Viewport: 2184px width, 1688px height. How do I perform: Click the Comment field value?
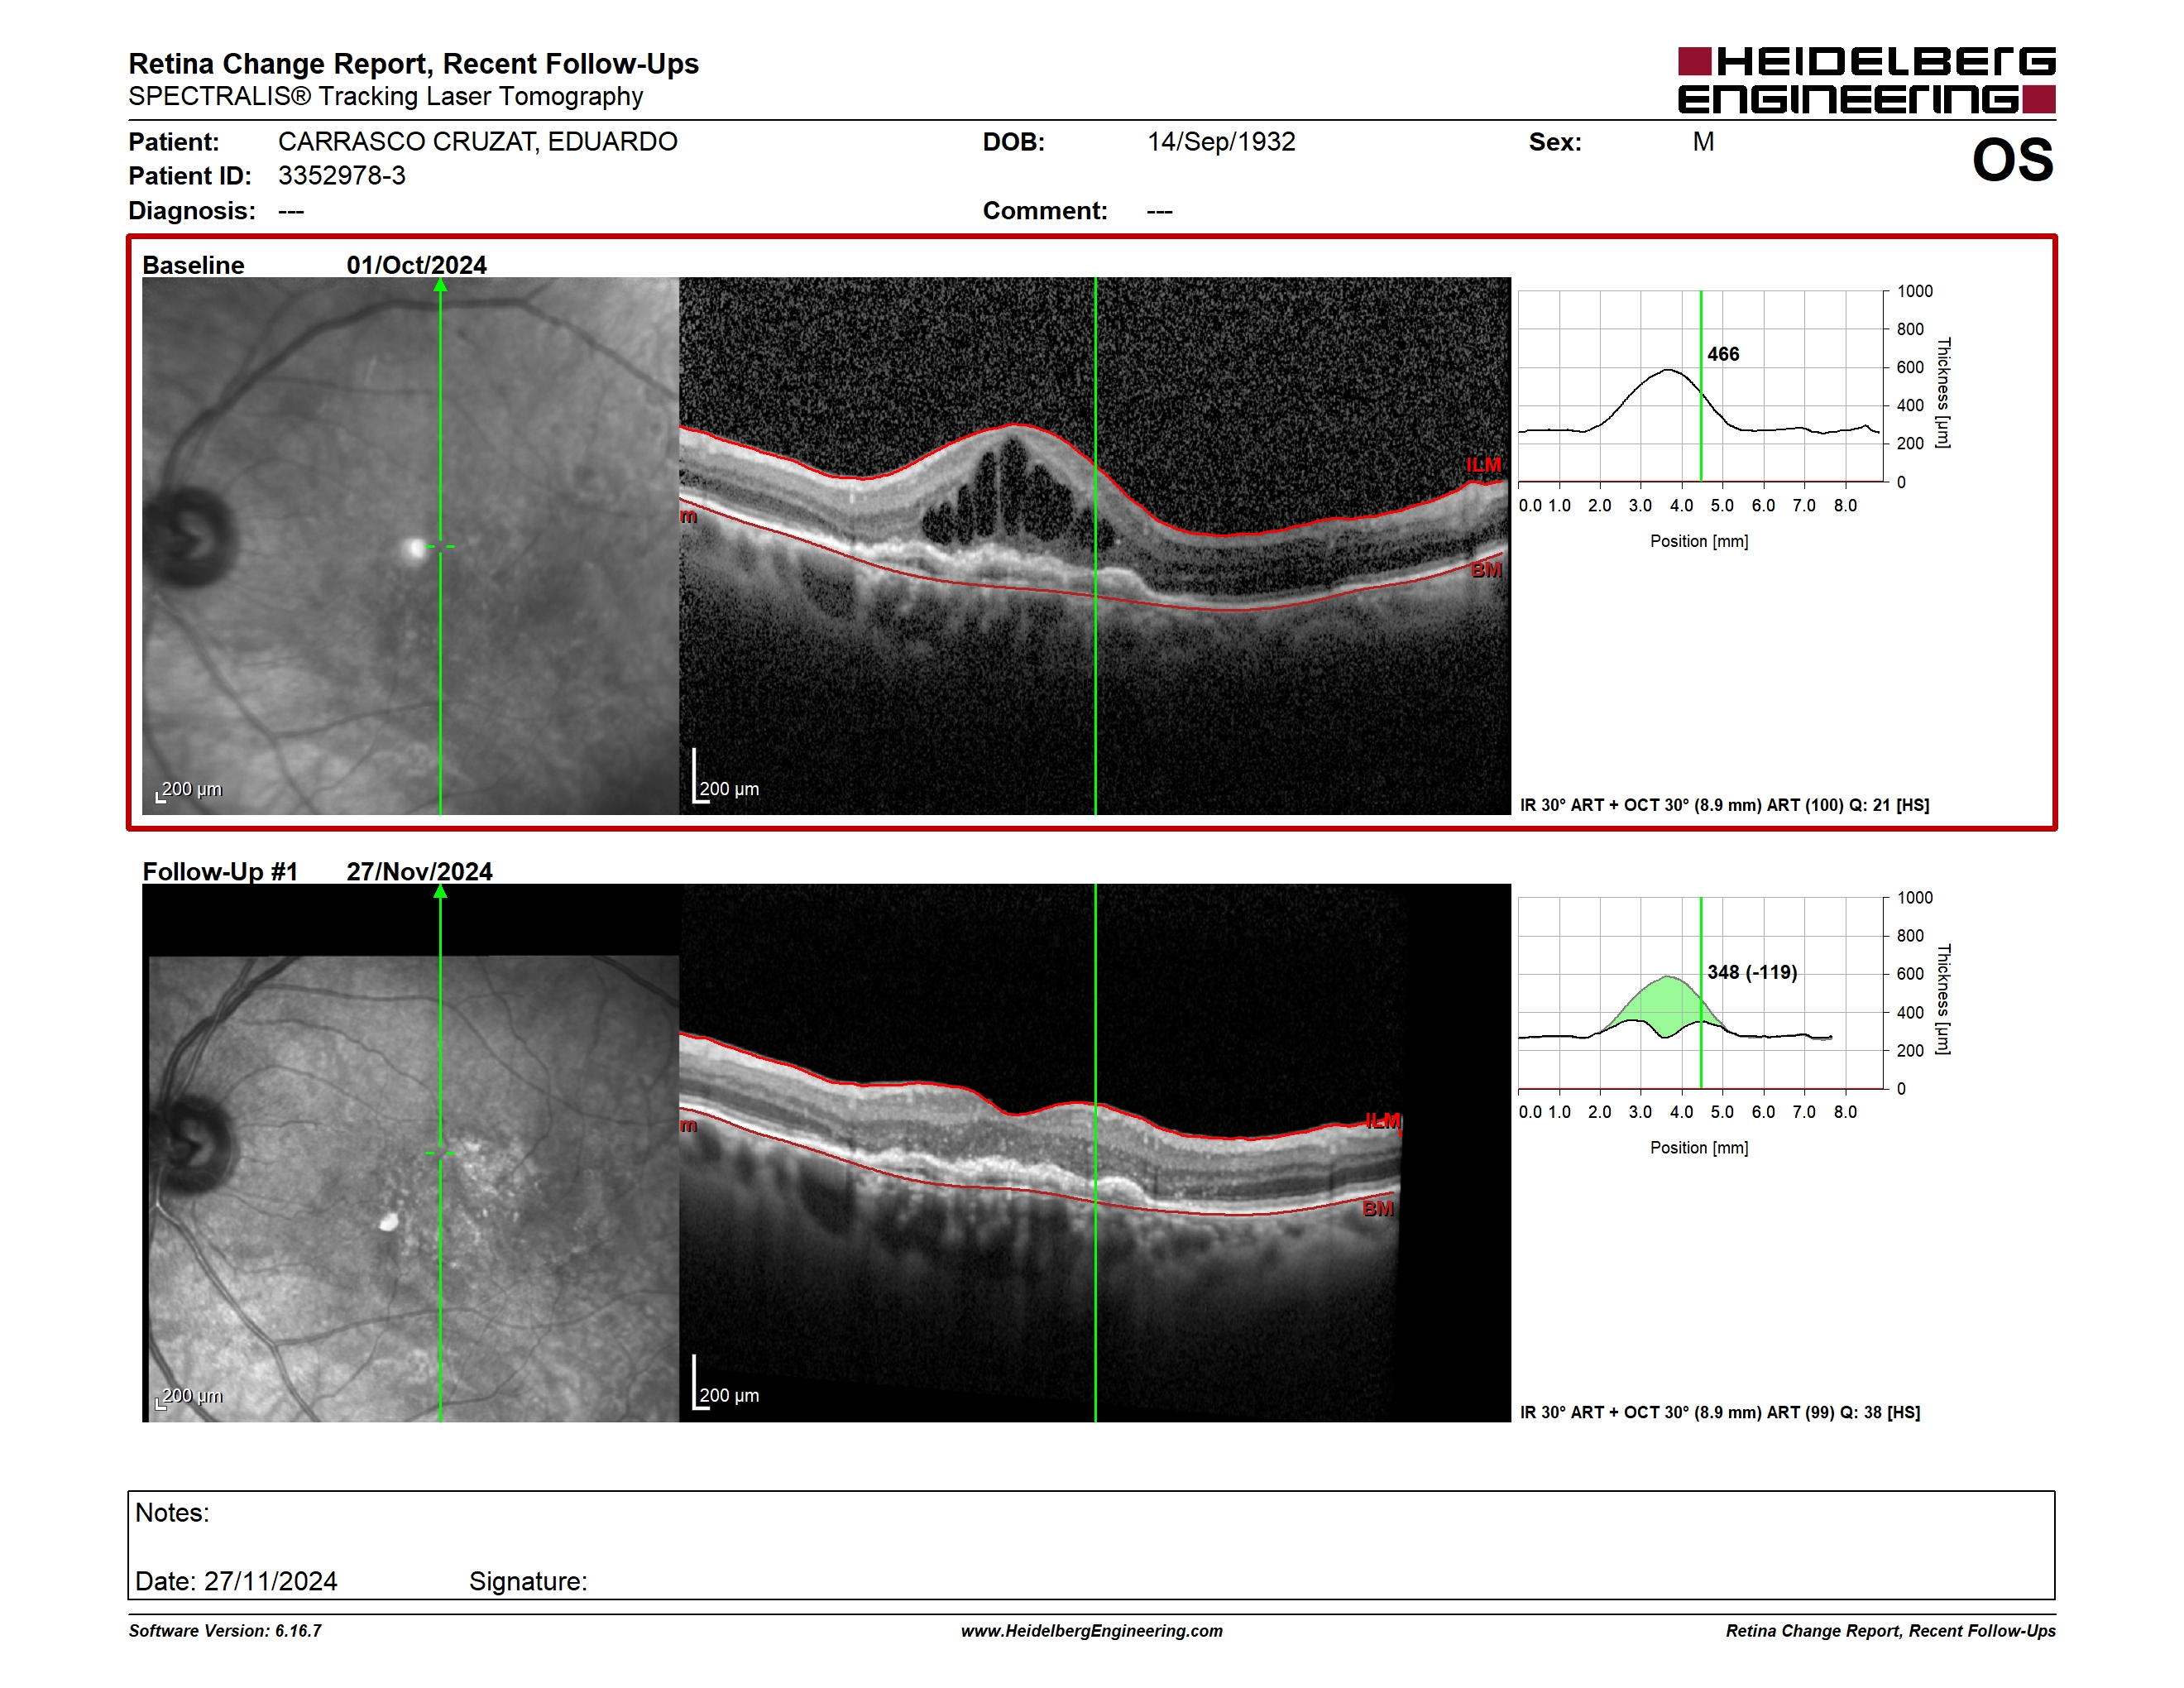click(1160, 211)
